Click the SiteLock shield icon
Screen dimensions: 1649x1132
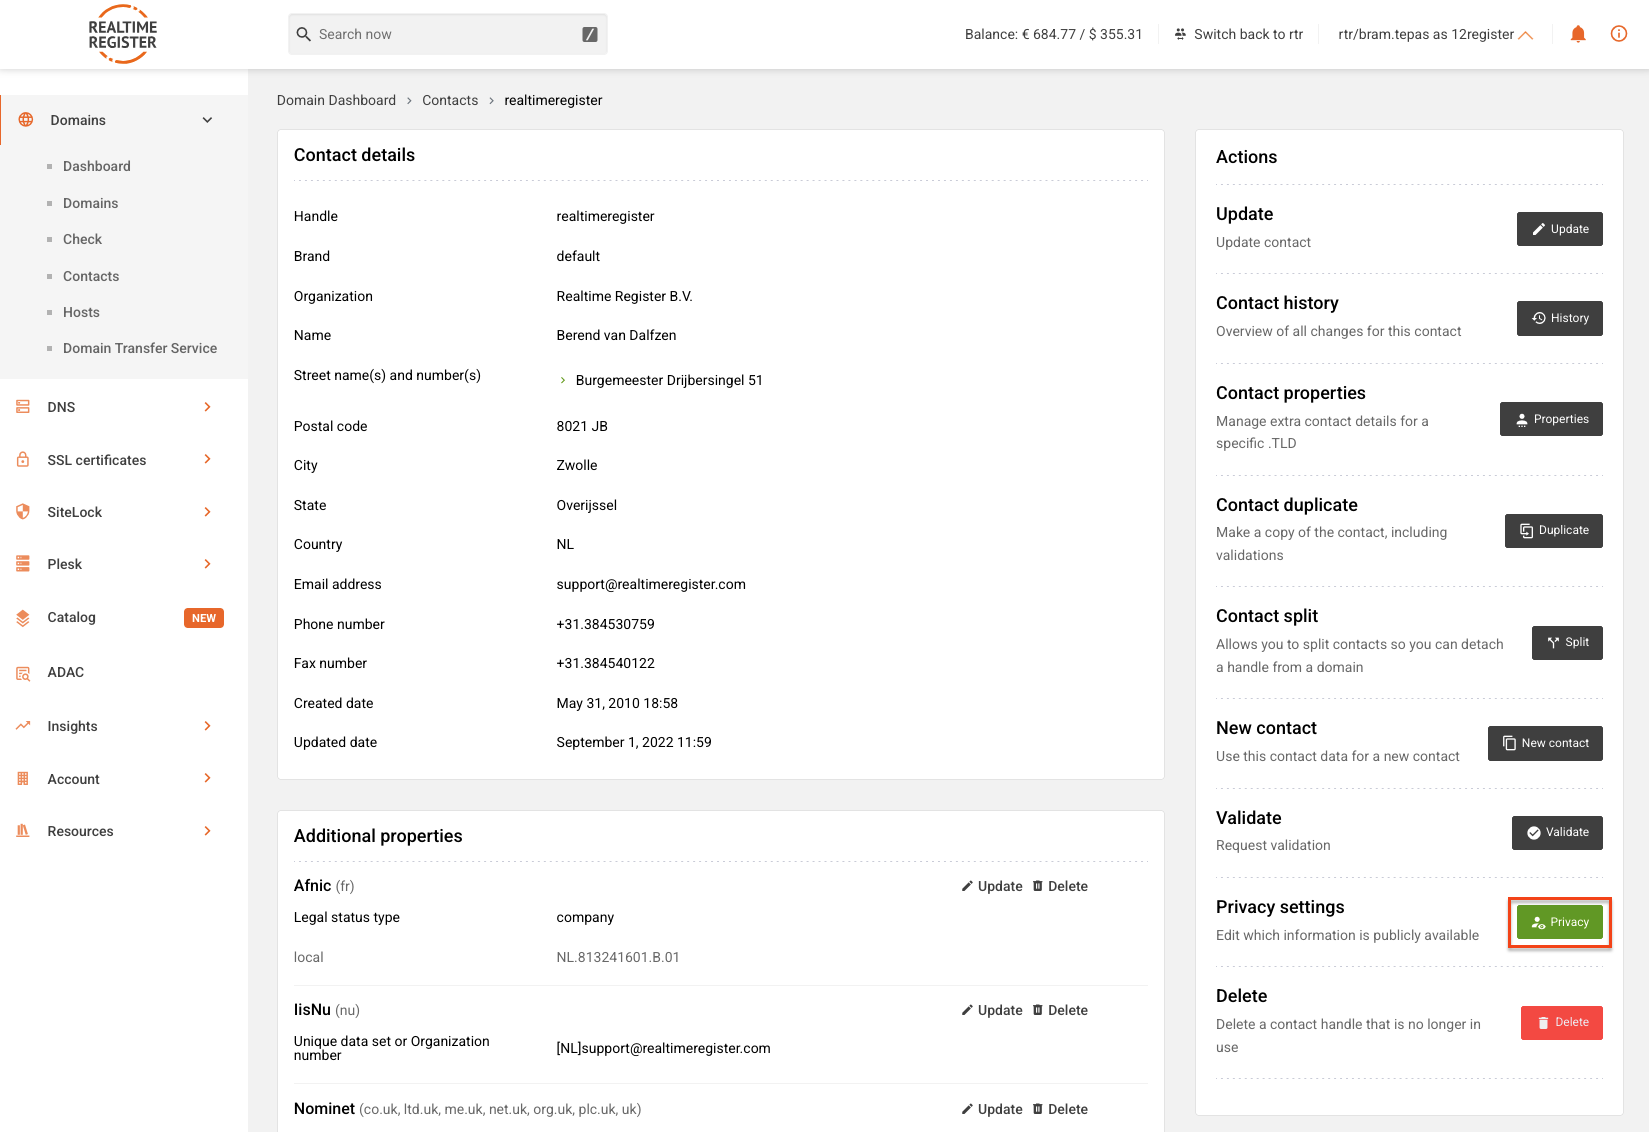pyautogui.click(x=23, y=512)
